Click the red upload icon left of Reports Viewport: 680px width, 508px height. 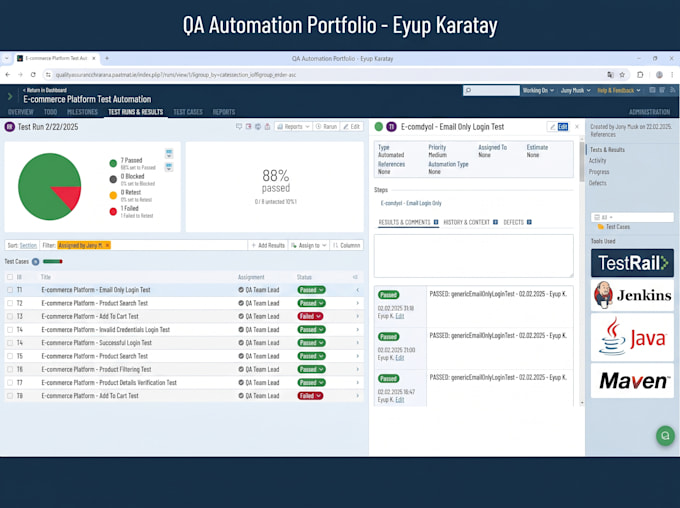268,126
